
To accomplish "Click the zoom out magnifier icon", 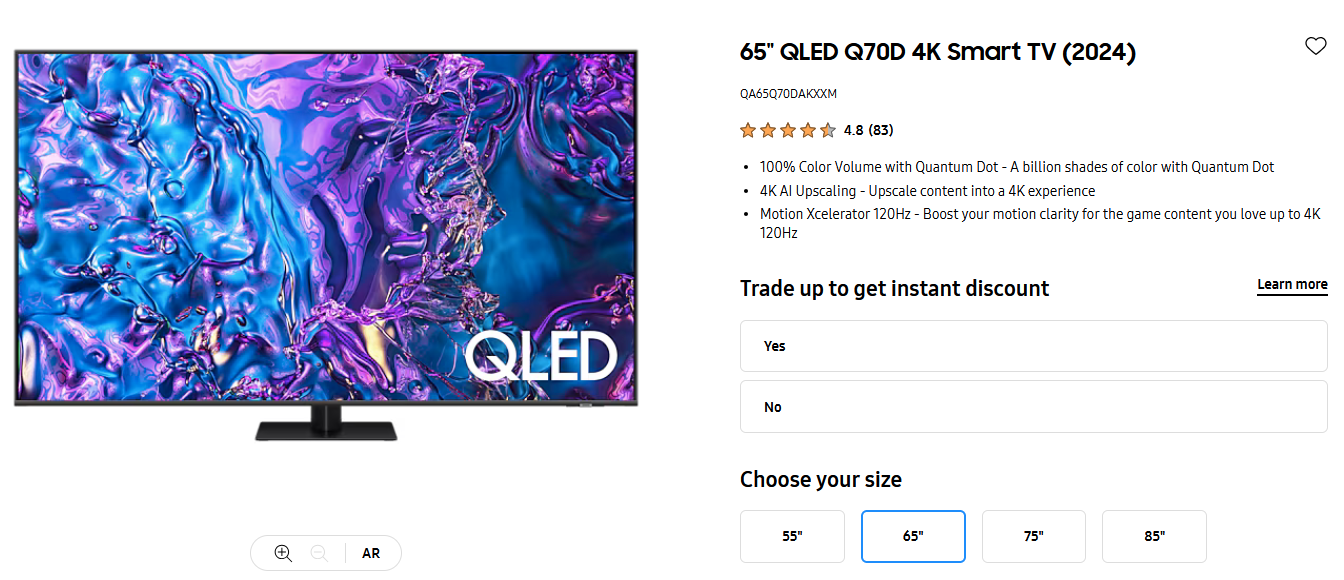I will 319,553.
